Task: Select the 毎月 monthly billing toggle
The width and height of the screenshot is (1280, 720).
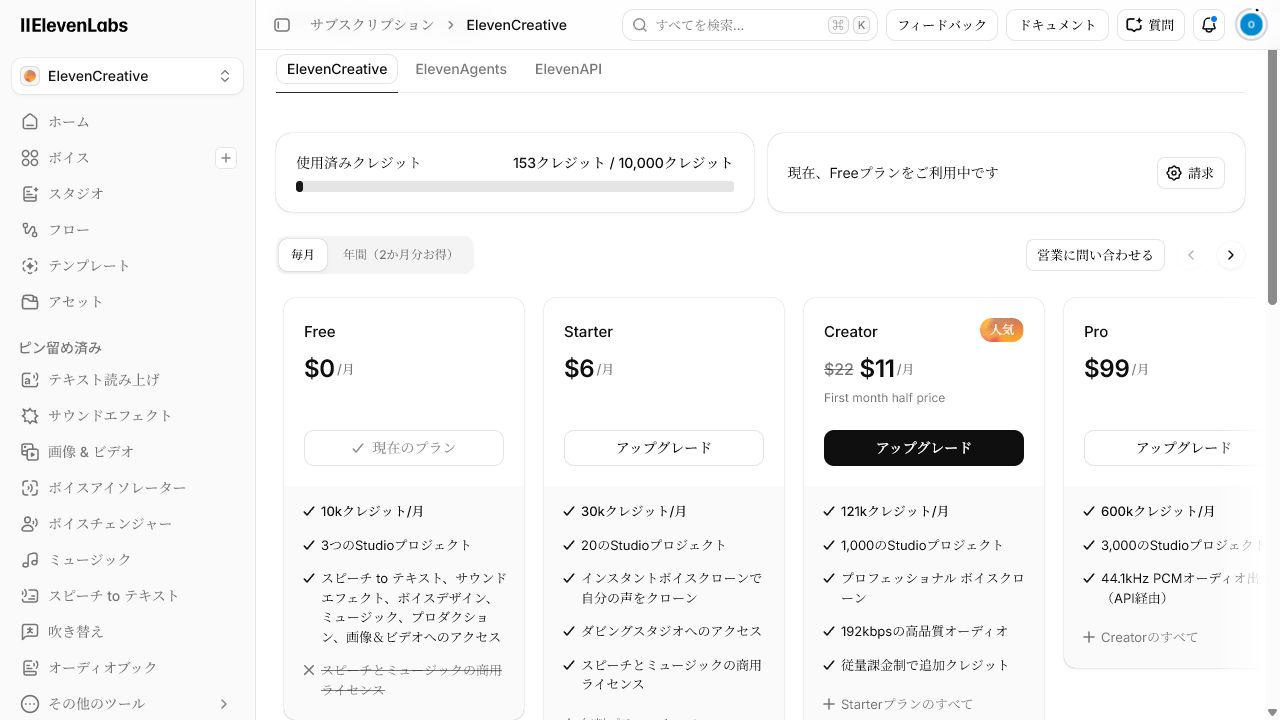Action: click(303, 255)
